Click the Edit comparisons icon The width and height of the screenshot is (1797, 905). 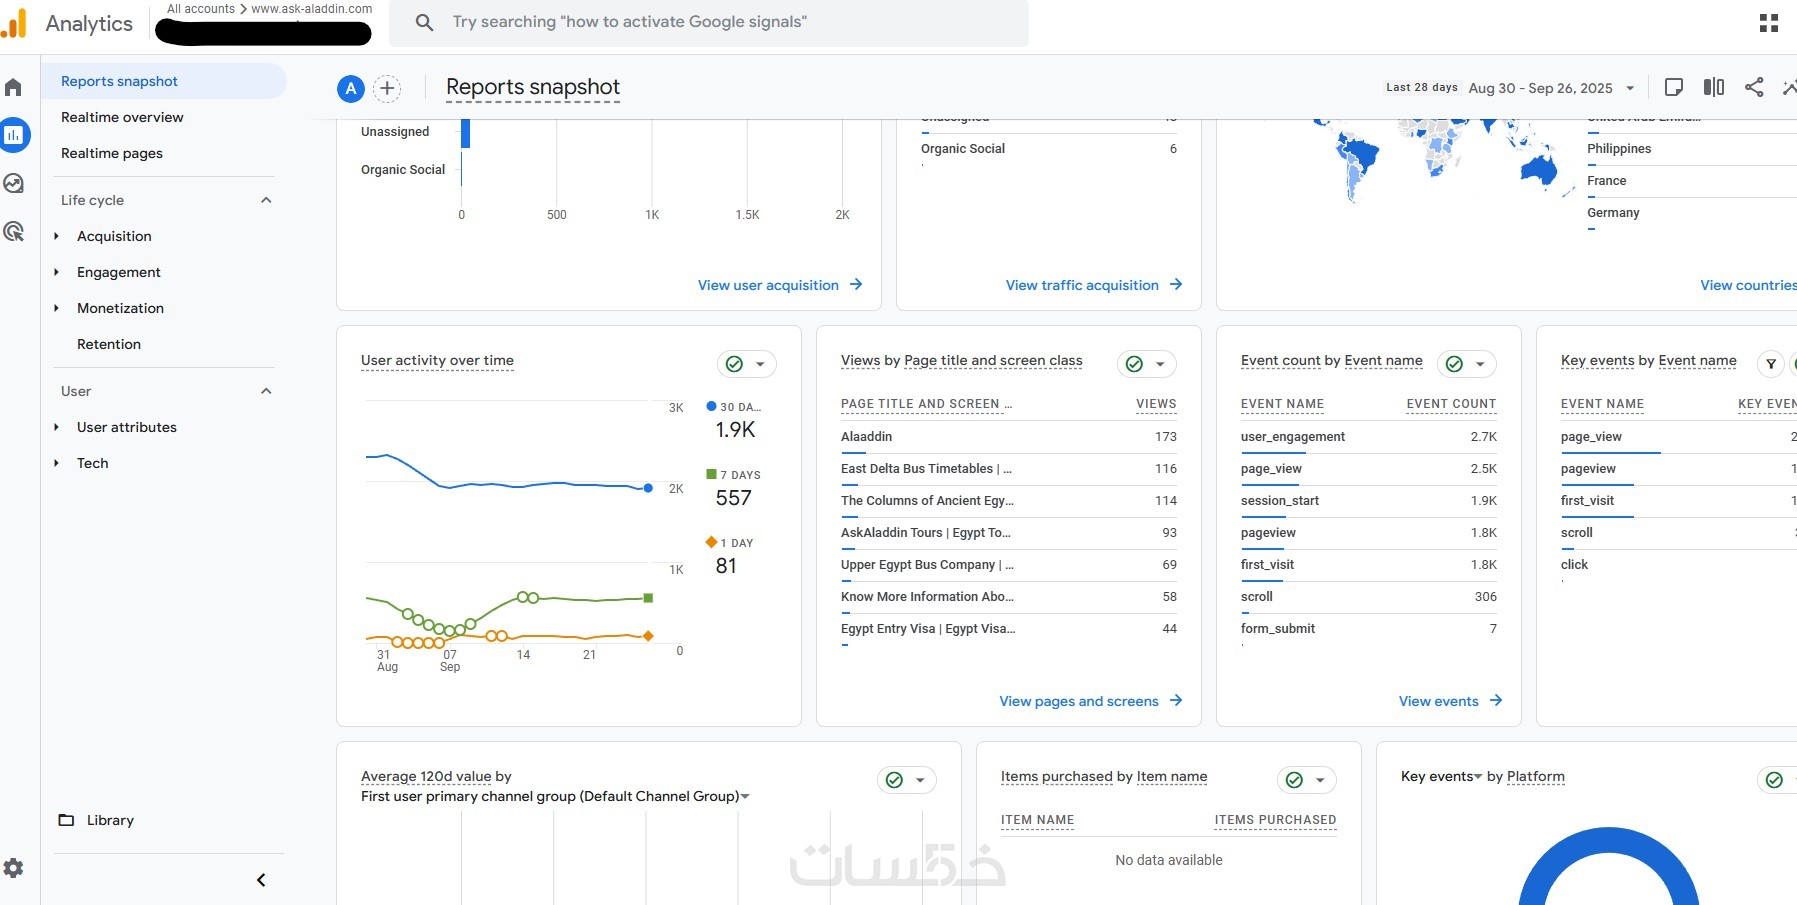point(1713,87)
